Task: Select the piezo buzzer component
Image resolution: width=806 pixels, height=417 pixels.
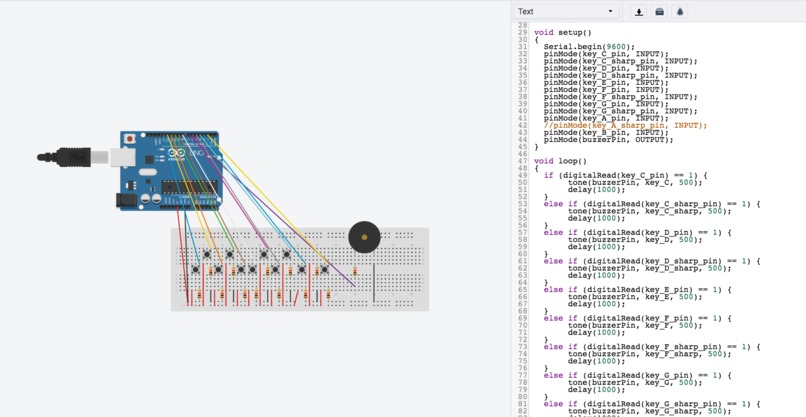Action: (364, 237)
